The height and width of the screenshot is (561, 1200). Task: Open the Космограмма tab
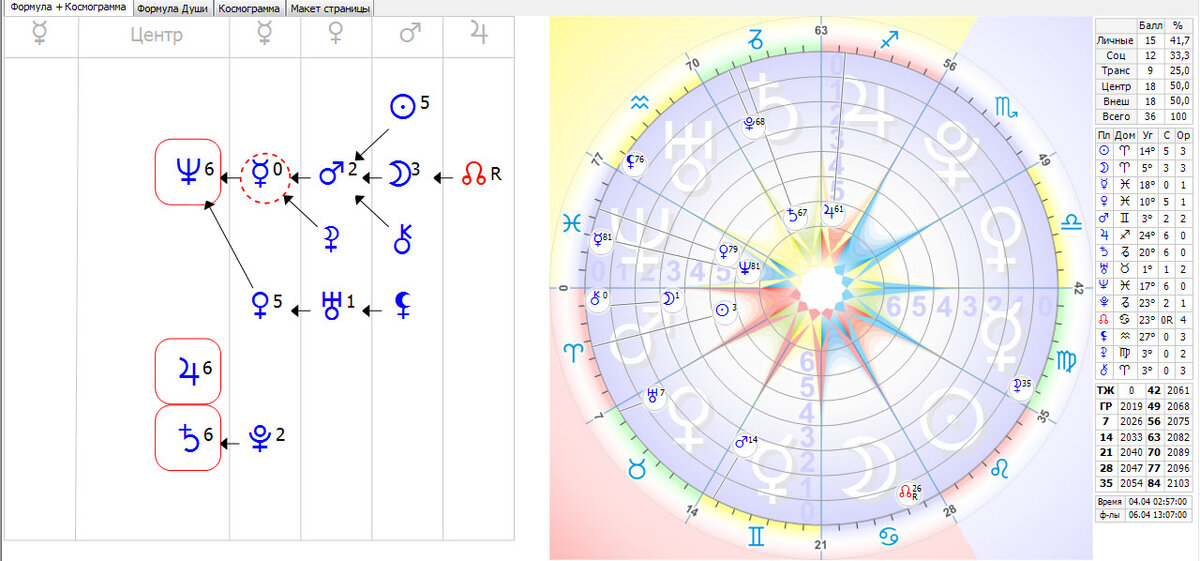click(x=248, y=8)
